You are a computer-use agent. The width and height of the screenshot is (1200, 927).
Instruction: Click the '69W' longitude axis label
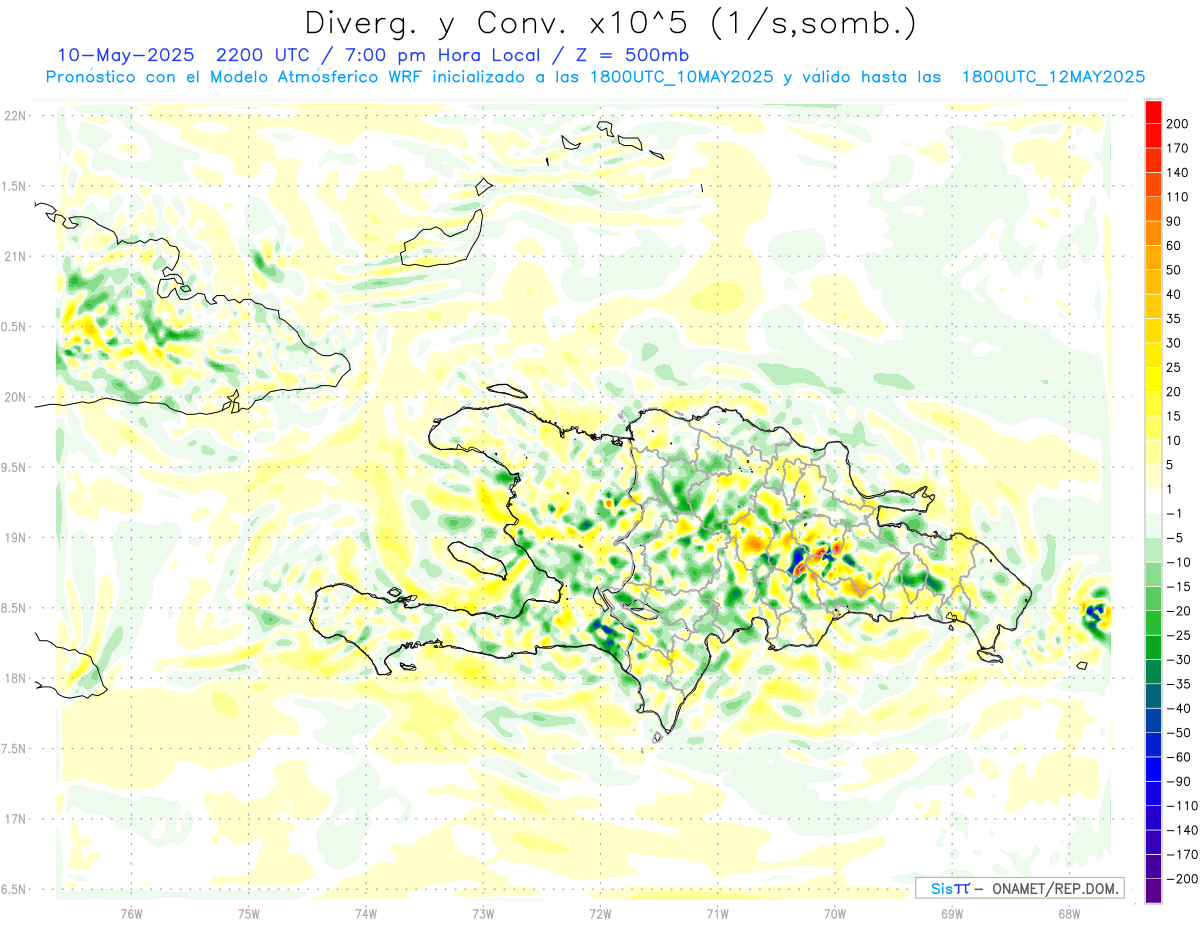(x=952, y=914)
